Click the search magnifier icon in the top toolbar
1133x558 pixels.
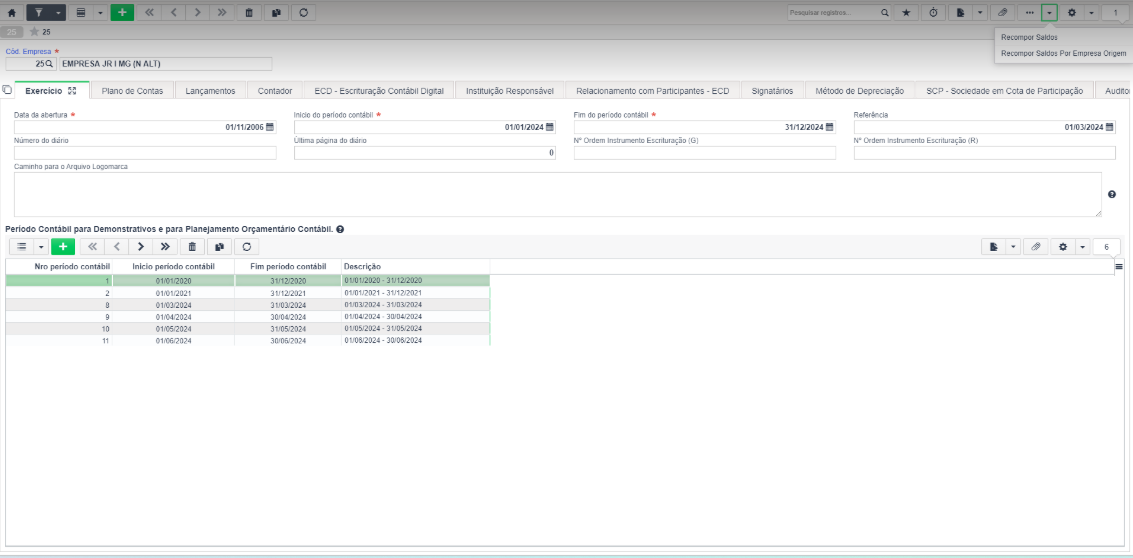884,12
